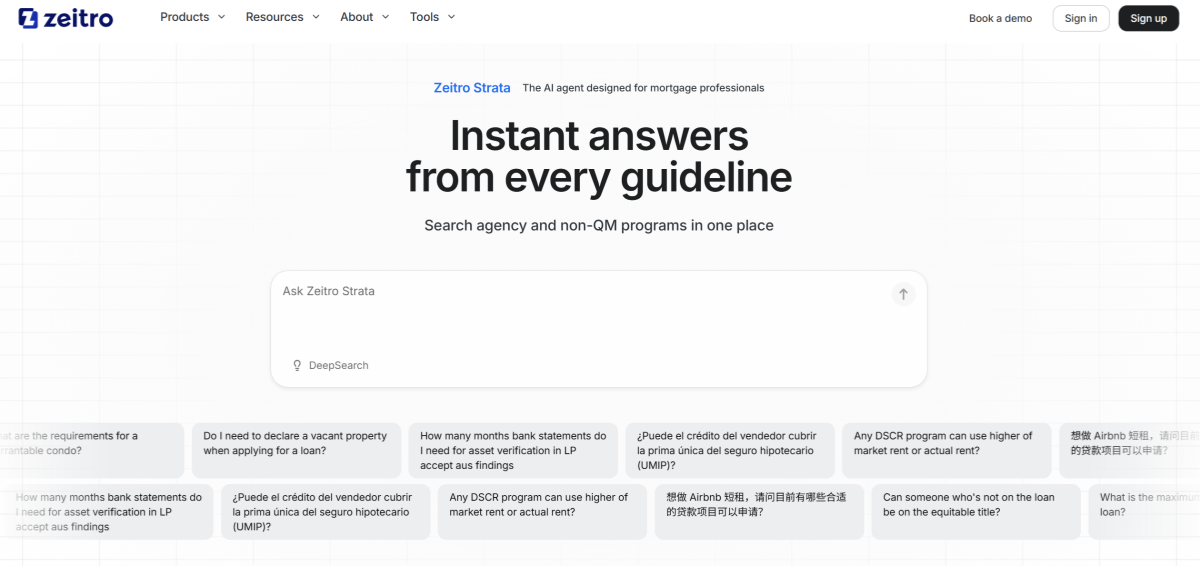Select the equitable title suggestion
The height and width of the screenshot is (566, 1200).
pyautogui.click(x=977, y=512)
